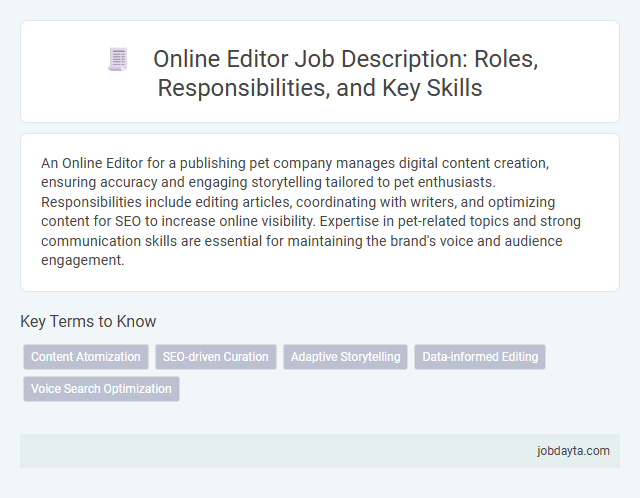This screenshot has height=498, width=640.
Task: Click the document scroll icon beside the title
Action: tap(118, 59)
